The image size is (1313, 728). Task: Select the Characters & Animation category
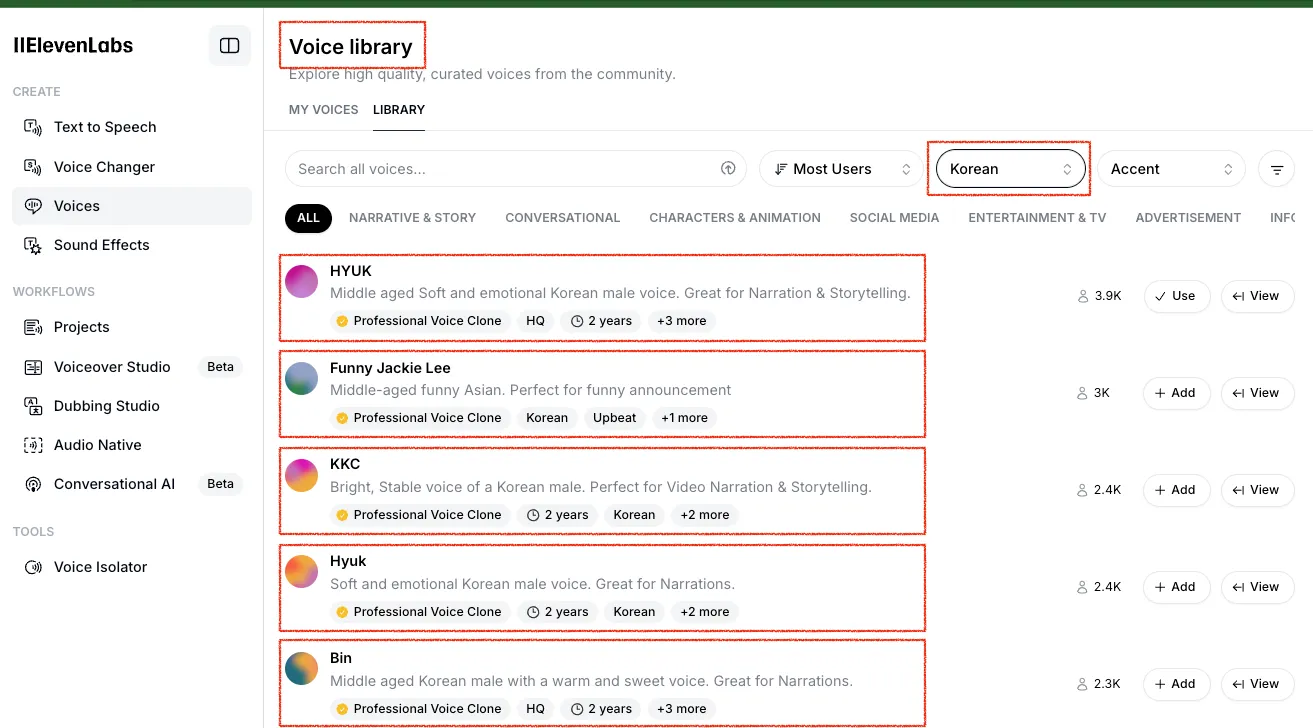(x=735, y=218)
